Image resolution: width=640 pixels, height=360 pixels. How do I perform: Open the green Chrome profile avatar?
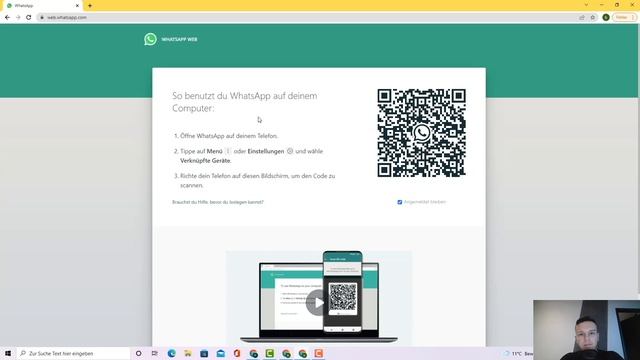606,18
